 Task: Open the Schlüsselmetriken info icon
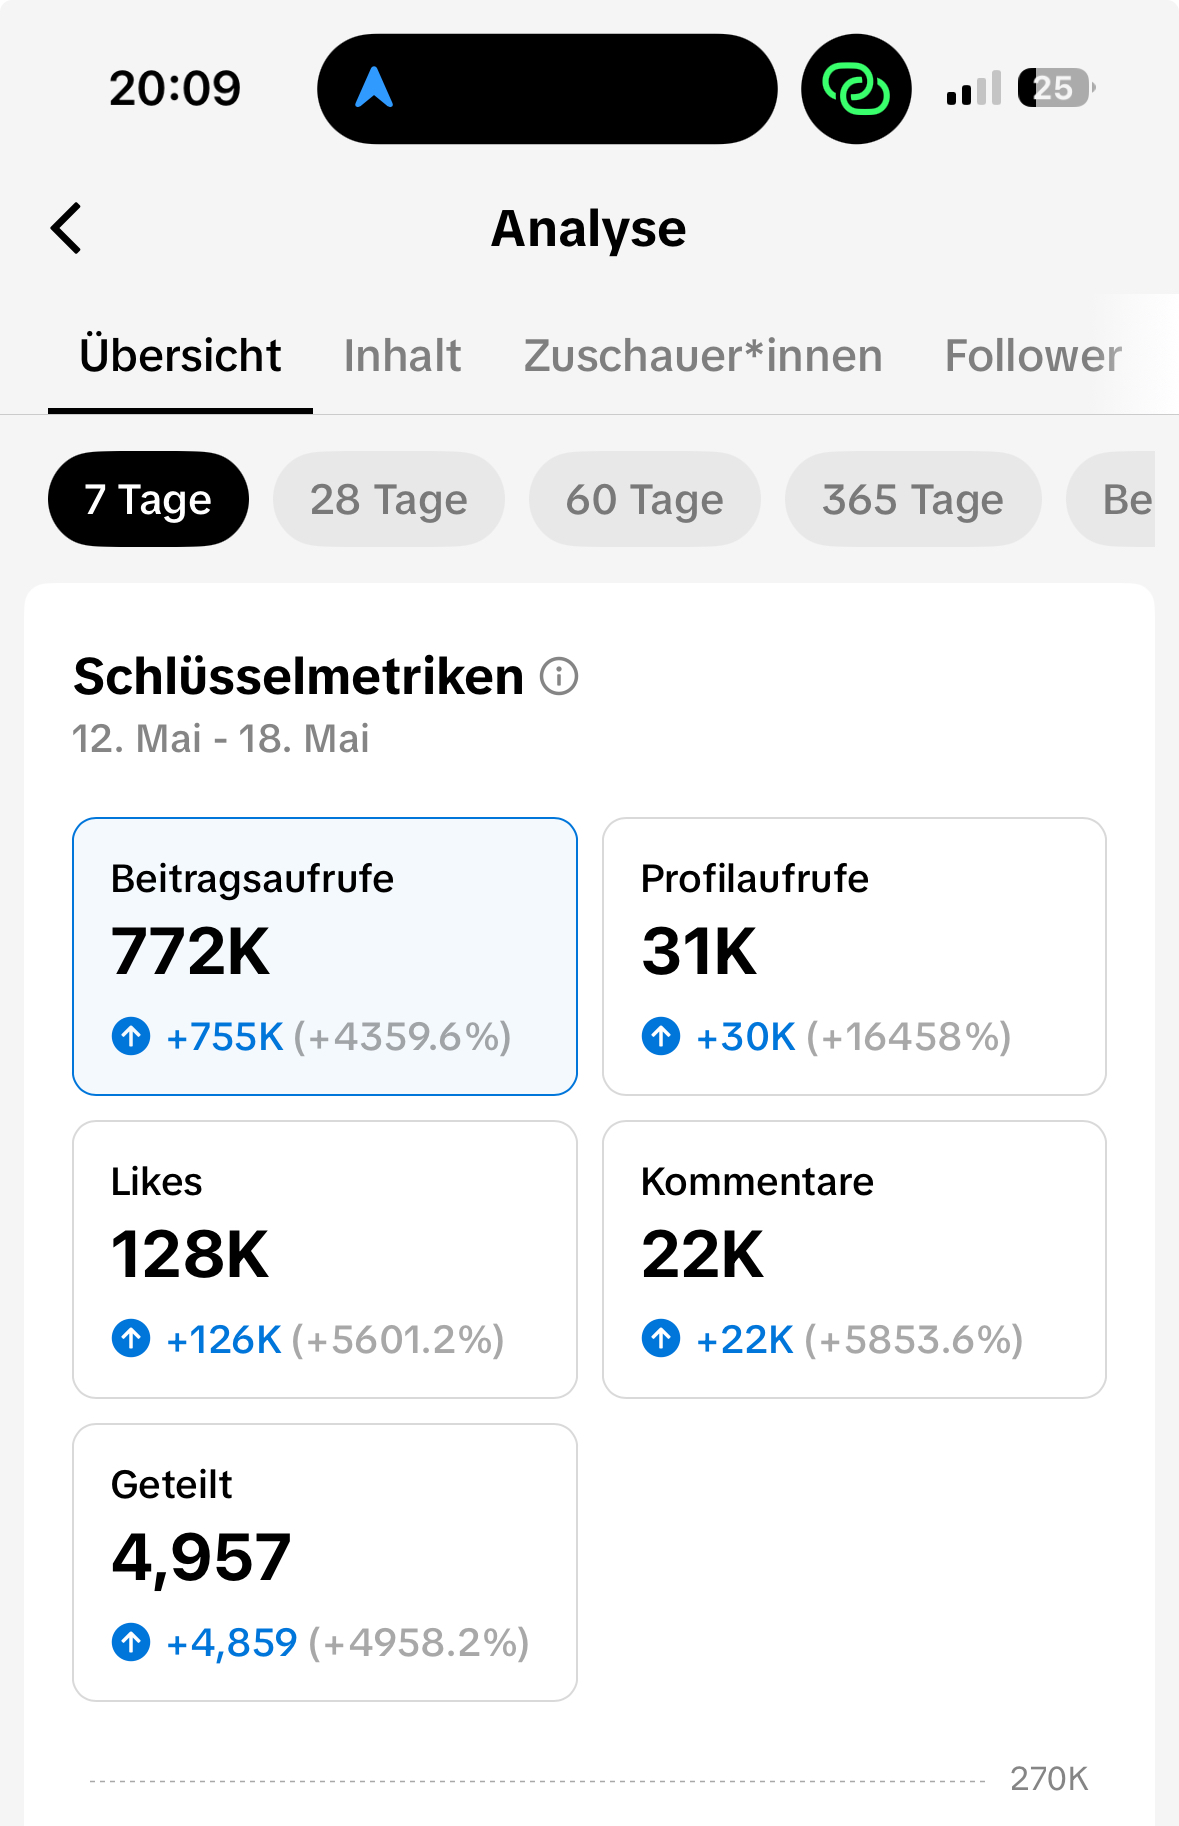tap(559, 677)
